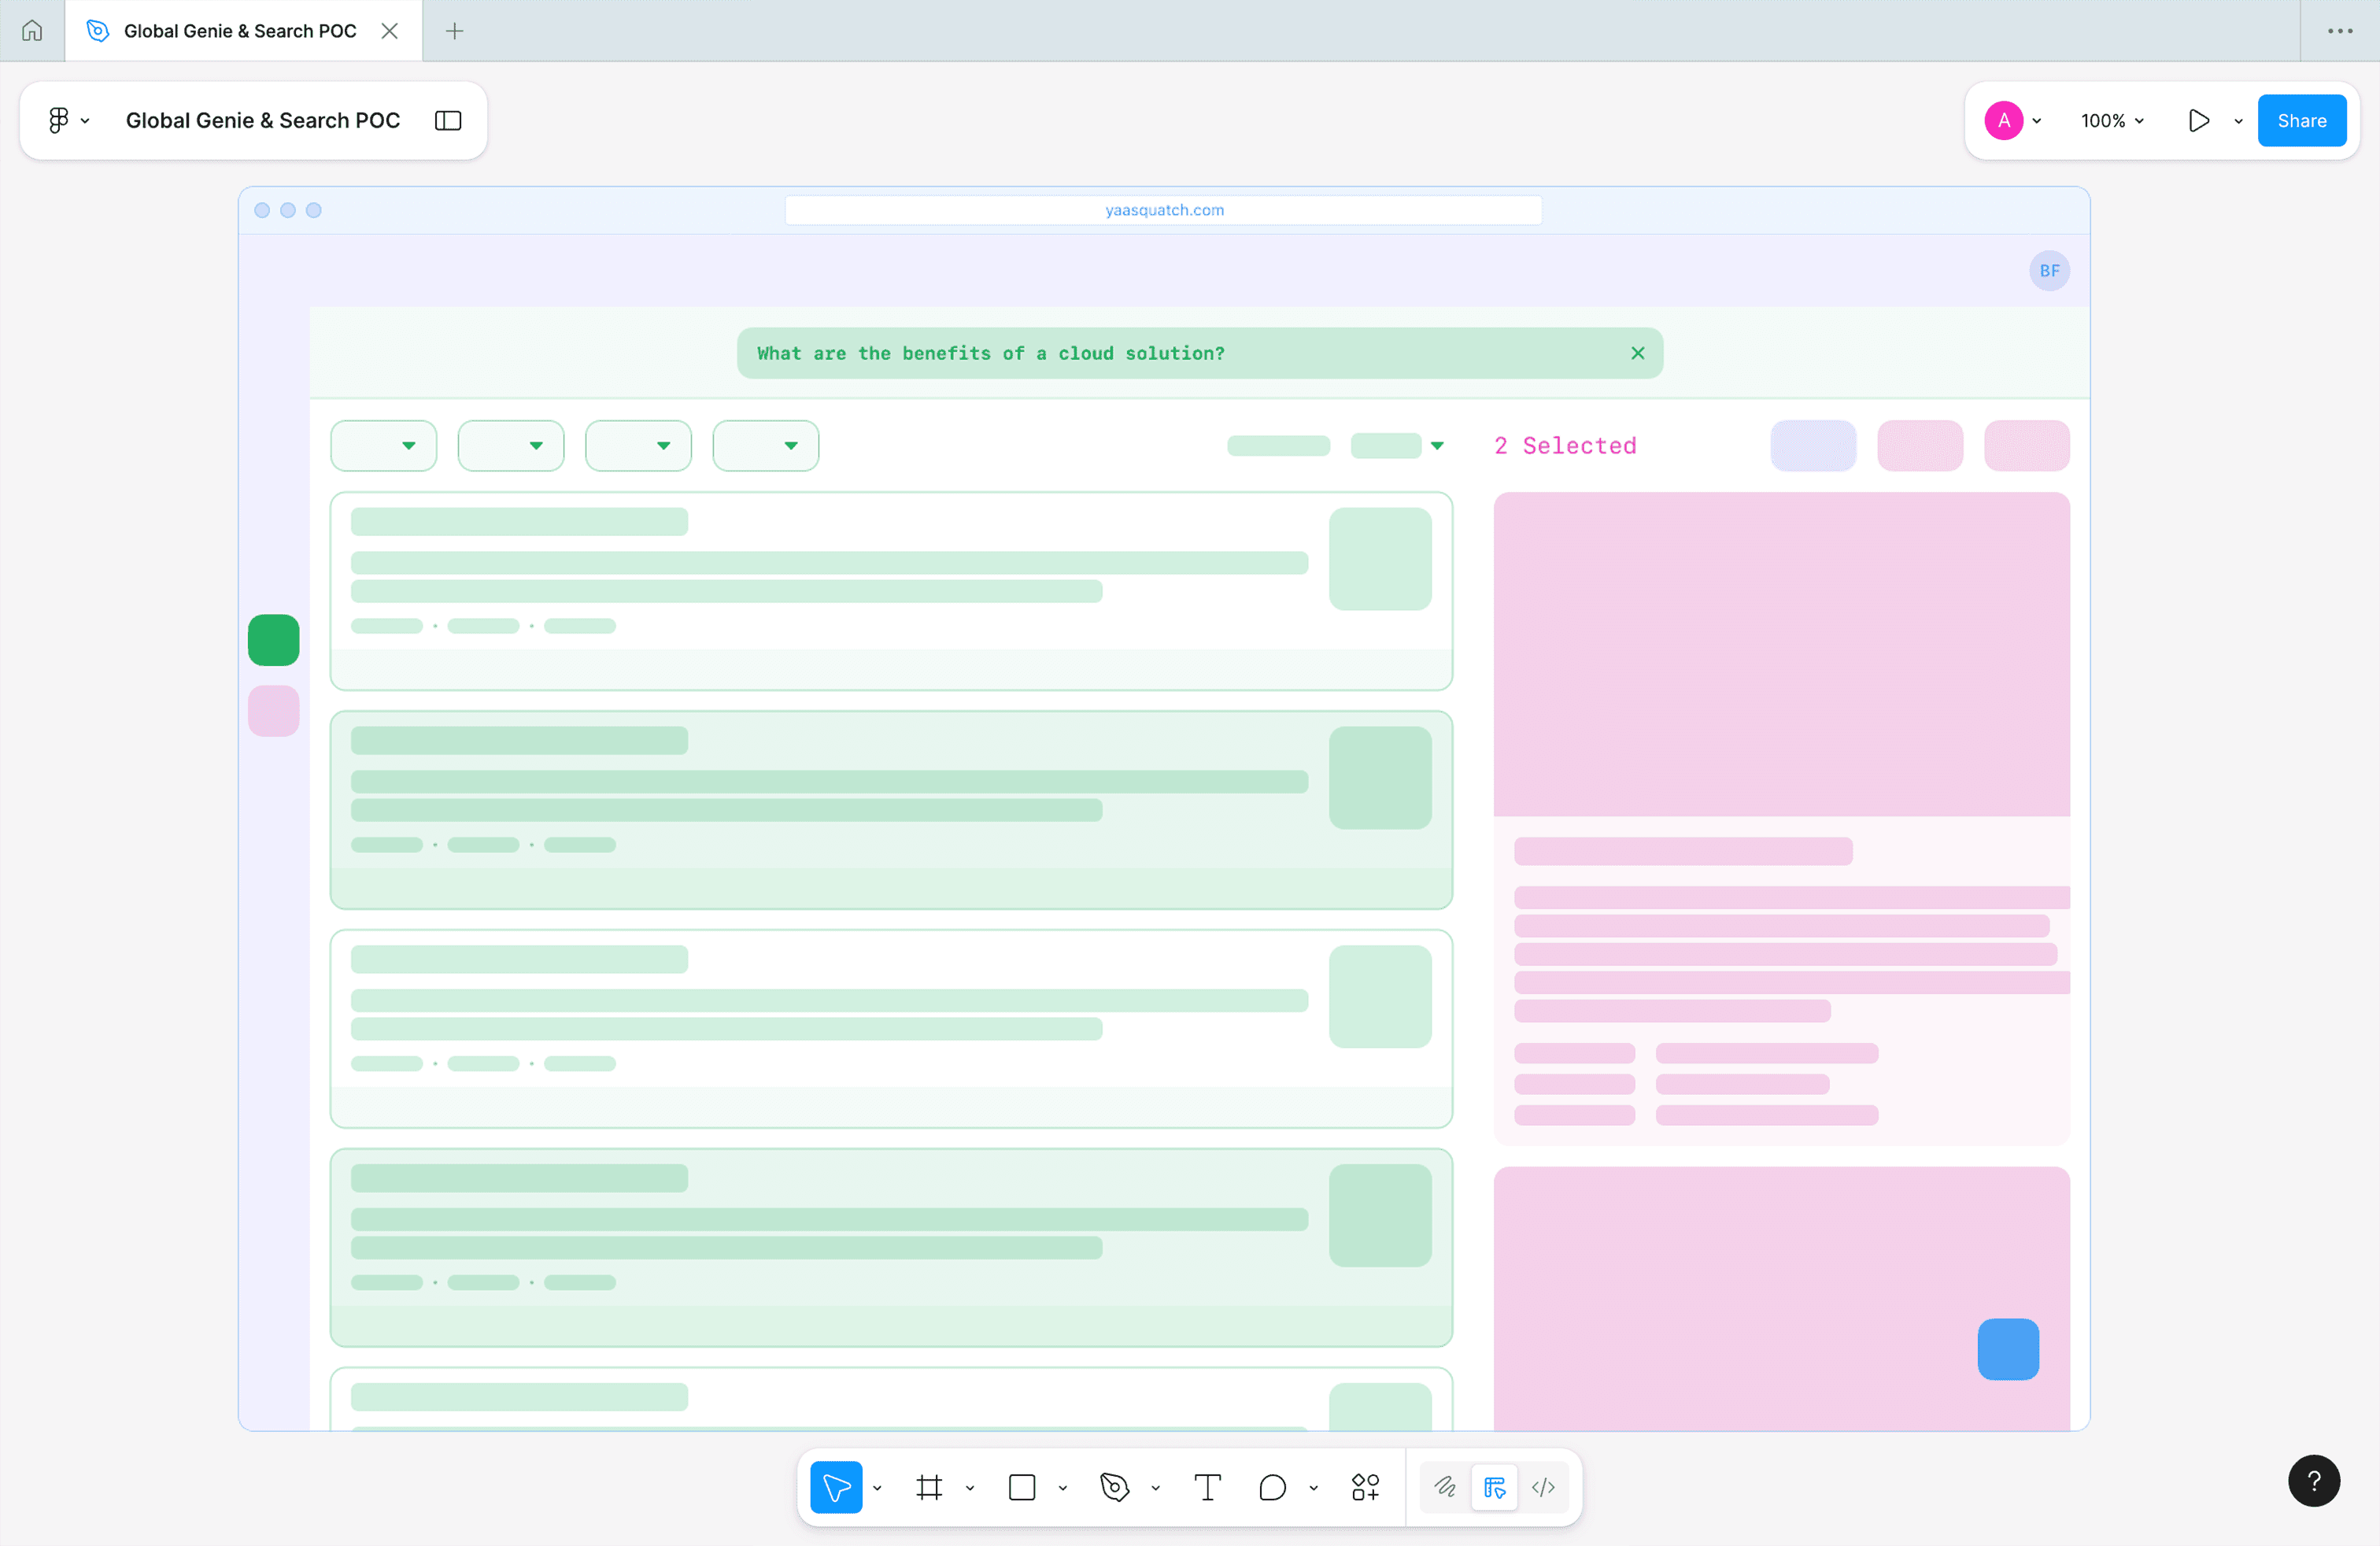Viewport: 2380px width, 1546px height.
Task: Click the green square in design sidebar
Action: (x=273, y=640)
